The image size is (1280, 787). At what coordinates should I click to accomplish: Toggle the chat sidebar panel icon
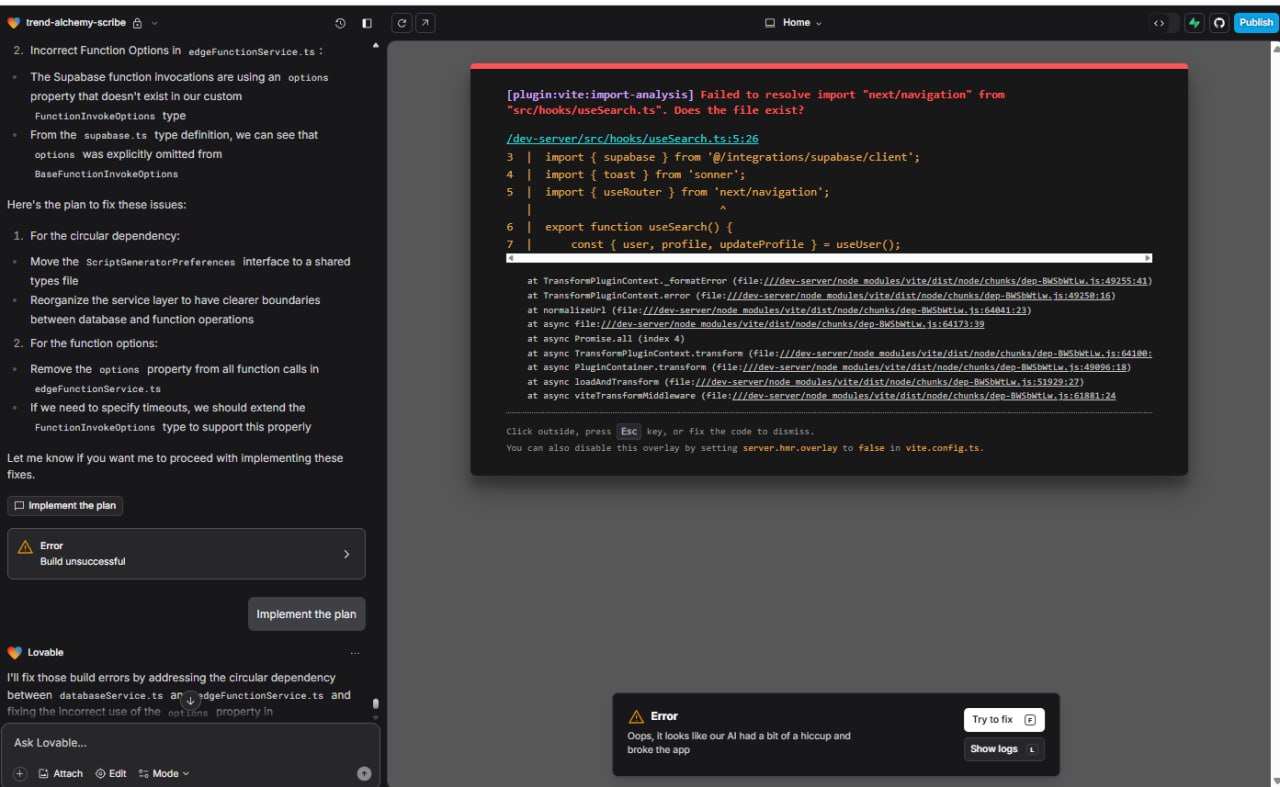[x=367, y=23]
